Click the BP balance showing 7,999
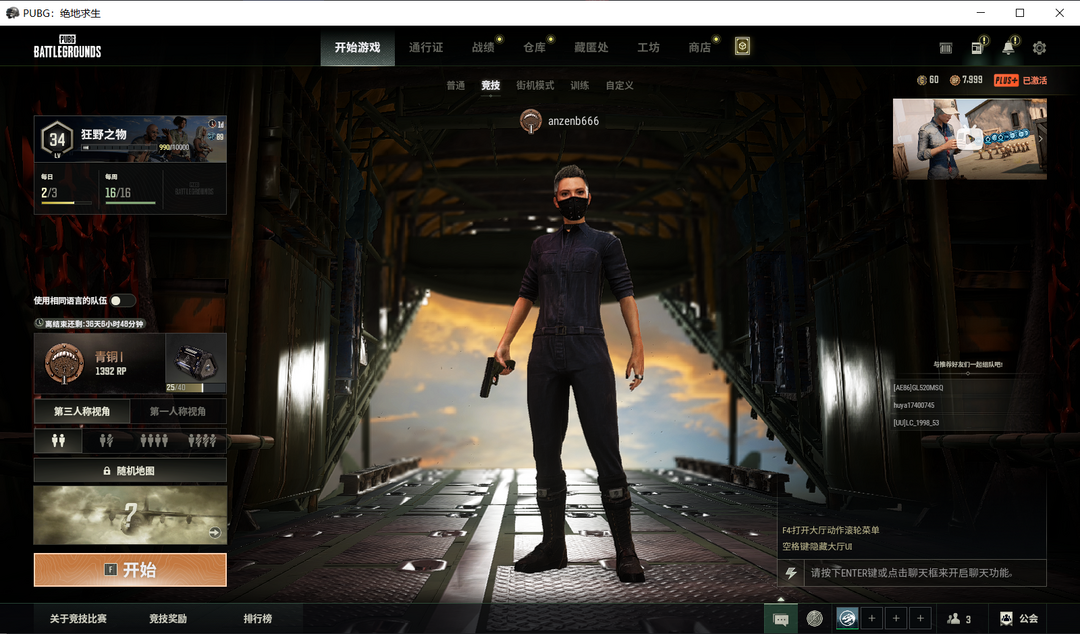The height and width of the screenshot is (634, 1080). point(966,80)
